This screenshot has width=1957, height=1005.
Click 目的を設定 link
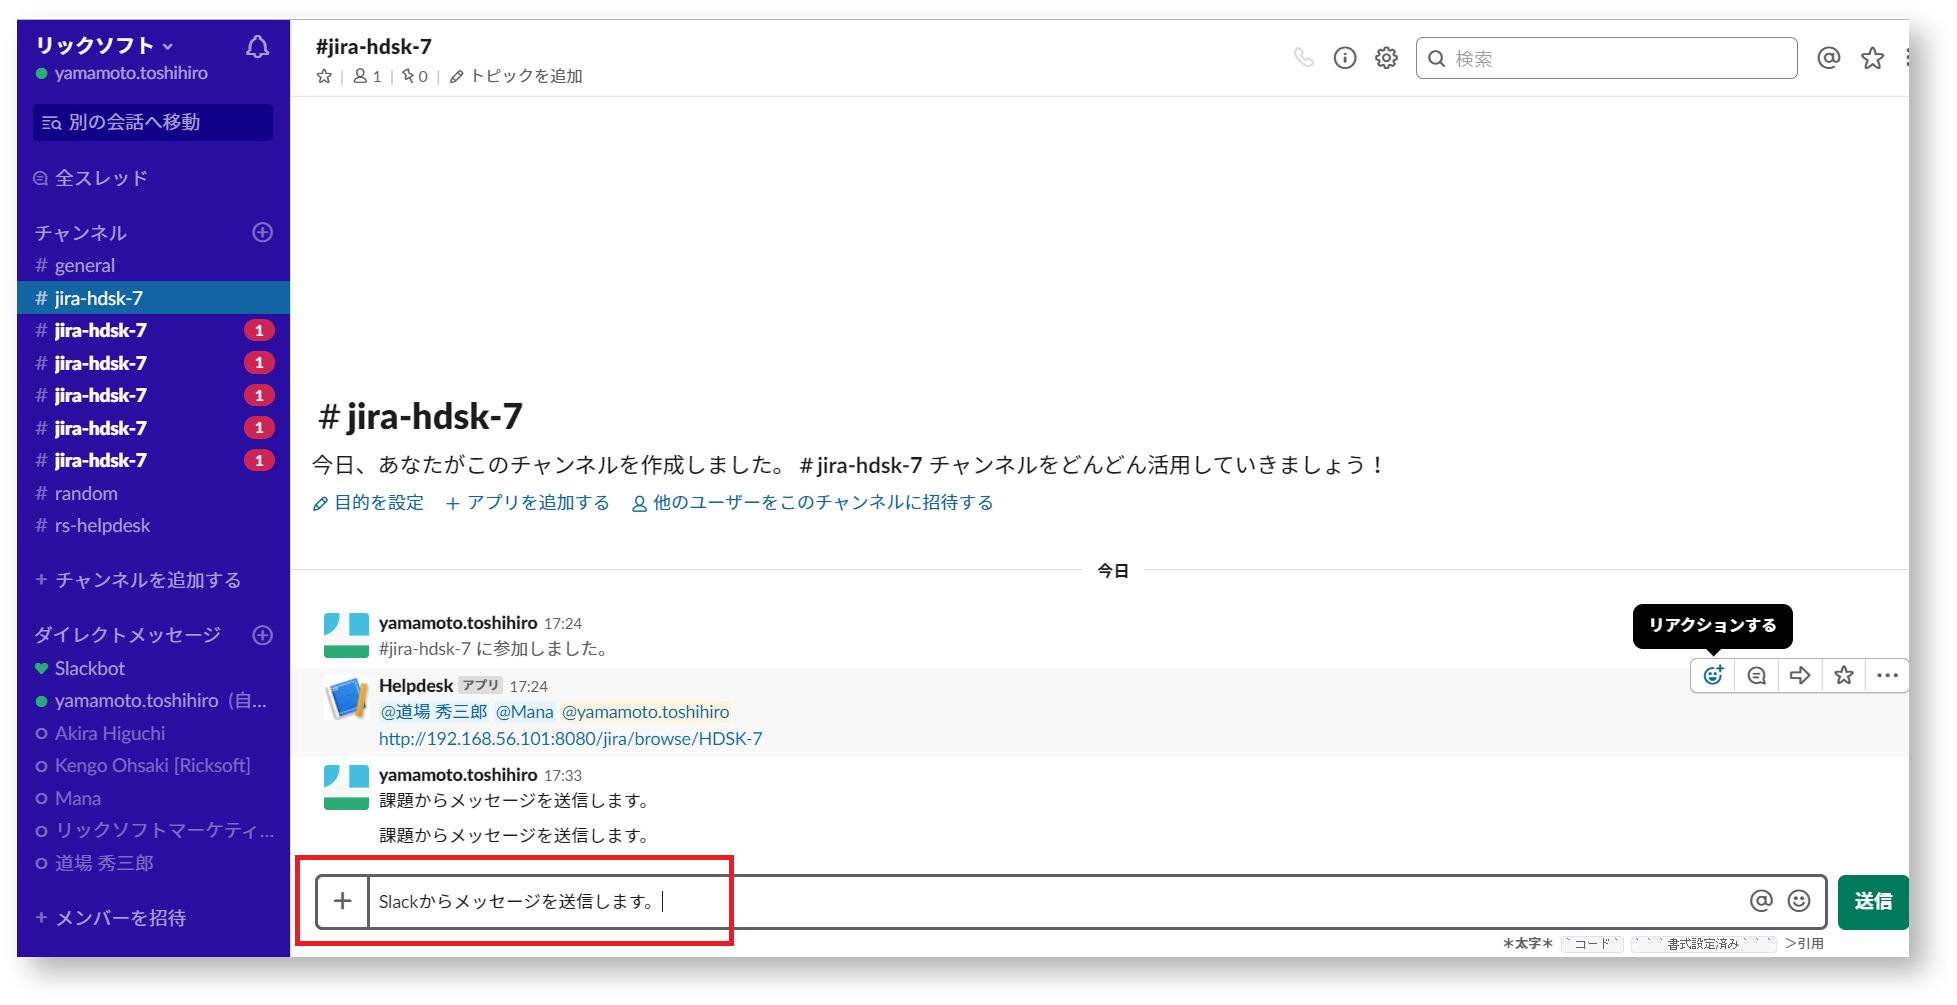pos(368,502)
